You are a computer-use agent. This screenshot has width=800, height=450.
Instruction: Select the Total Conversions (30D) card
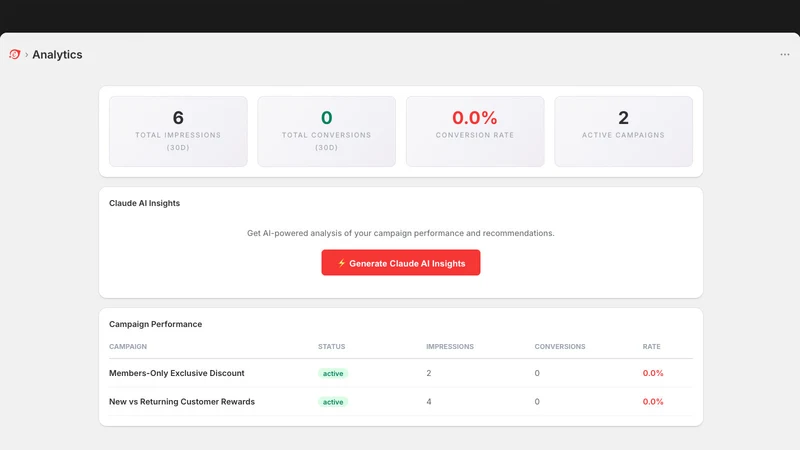[327, 132]
